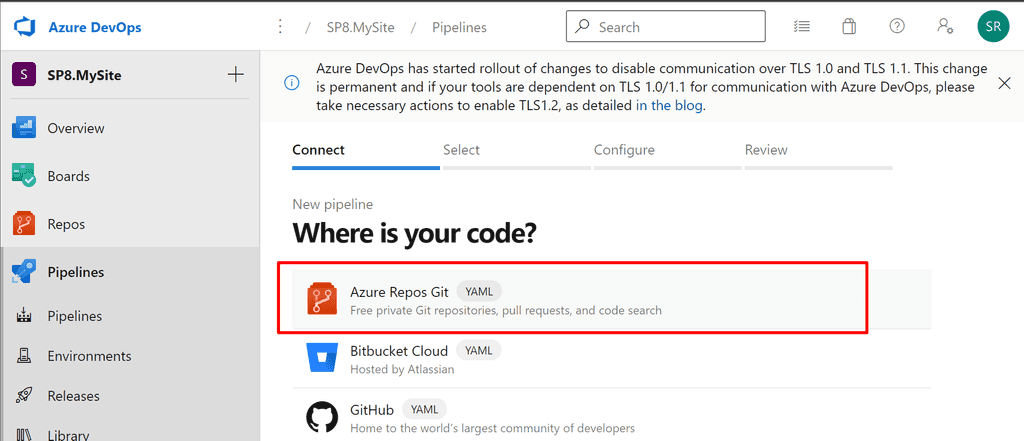This screenshot has height=441, width=1024.
Task: Click the Azure Repos Git icon
Action: (322, 299)
